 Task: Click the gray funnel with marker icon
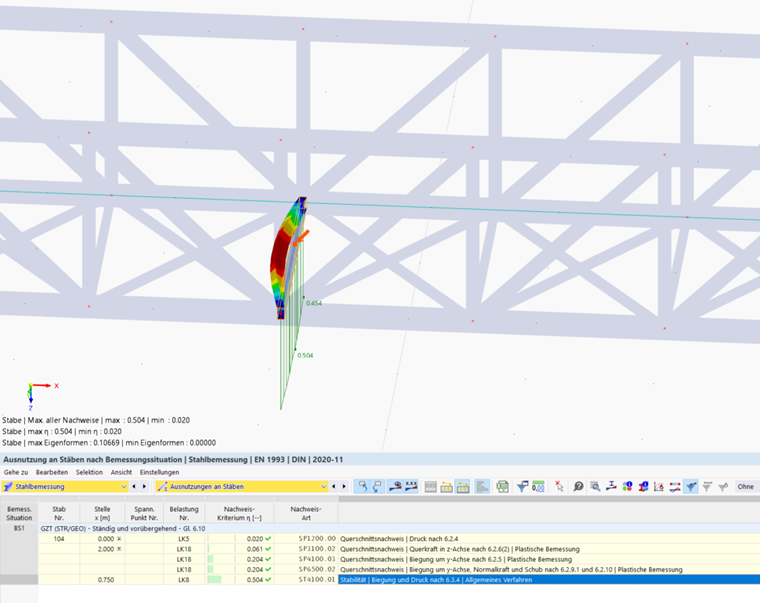coord(723,486)
